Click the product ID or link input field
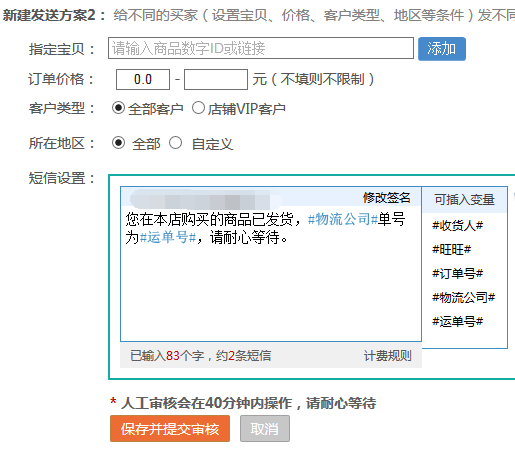This screenshot has height=458, width=515. pyautogui.click(x=261, y=48)
